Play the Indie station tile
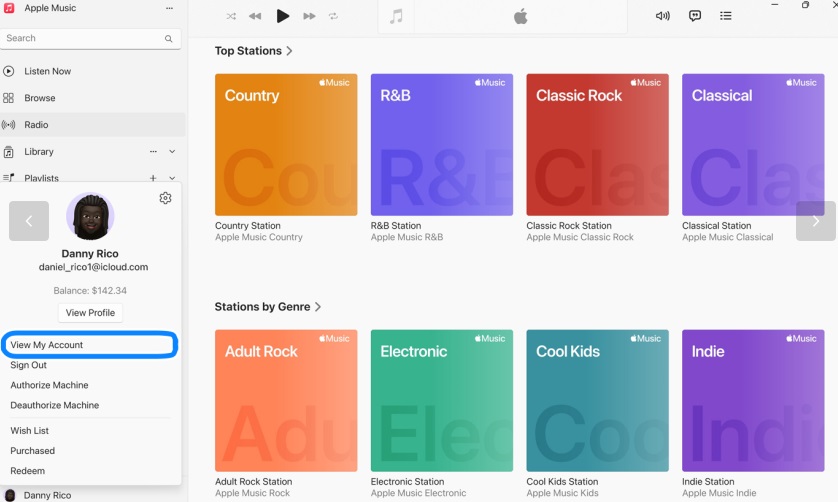This screenshot has height=502, width=838. click(753, 401)
